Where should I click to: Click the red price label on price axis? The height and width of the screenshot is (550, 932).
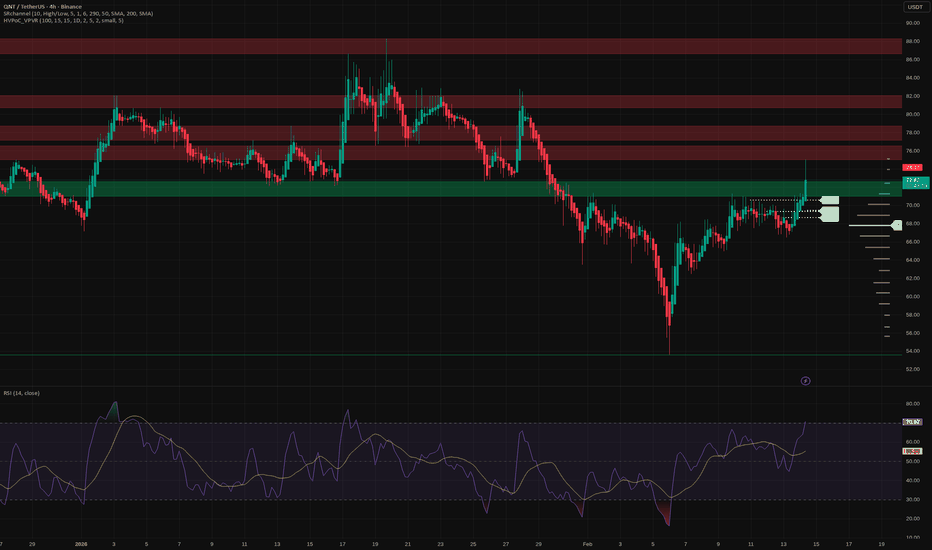tap(913, 167)
